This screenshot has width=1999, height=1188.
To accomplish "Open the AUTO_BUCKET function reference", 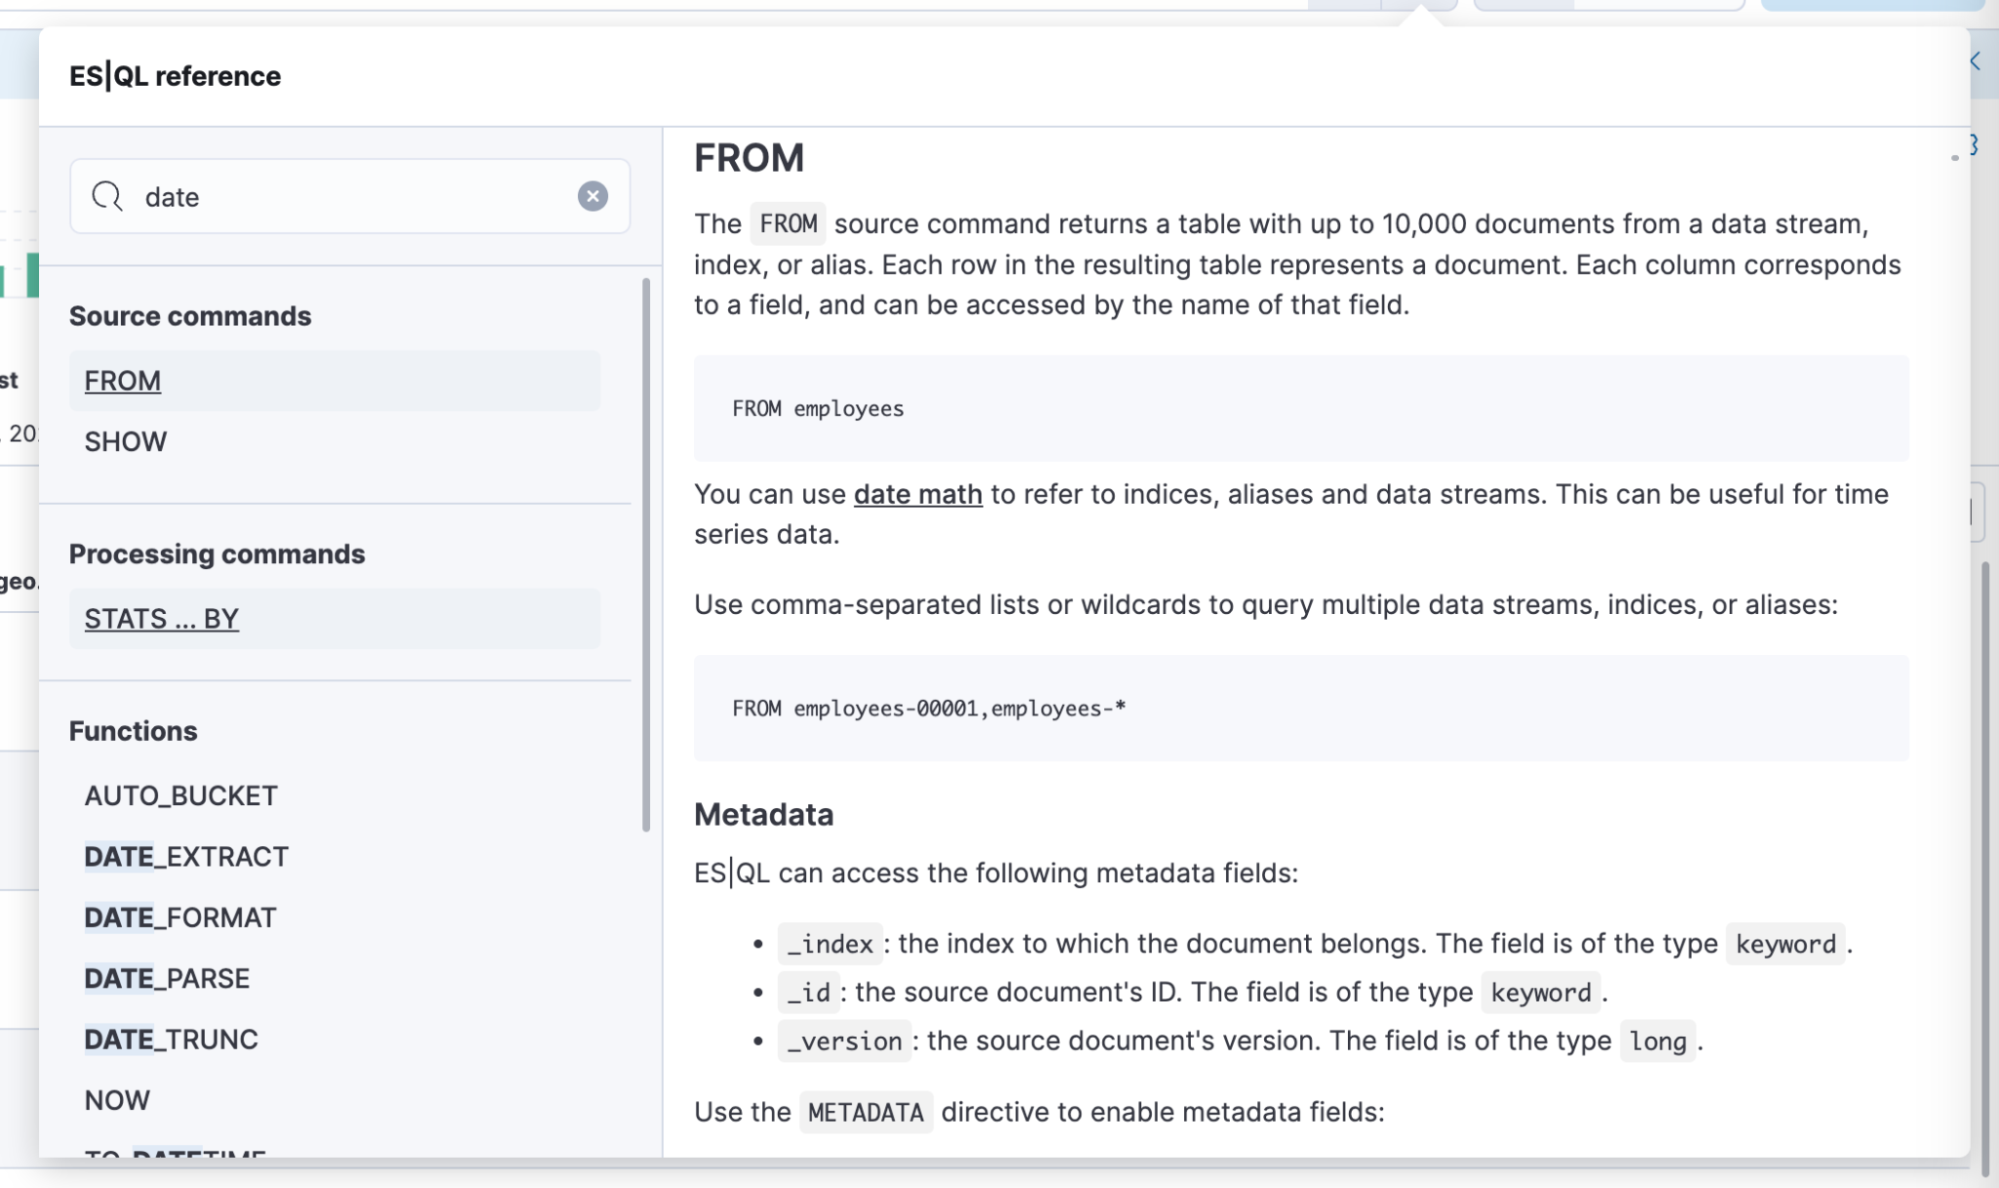I will (181, 795).
